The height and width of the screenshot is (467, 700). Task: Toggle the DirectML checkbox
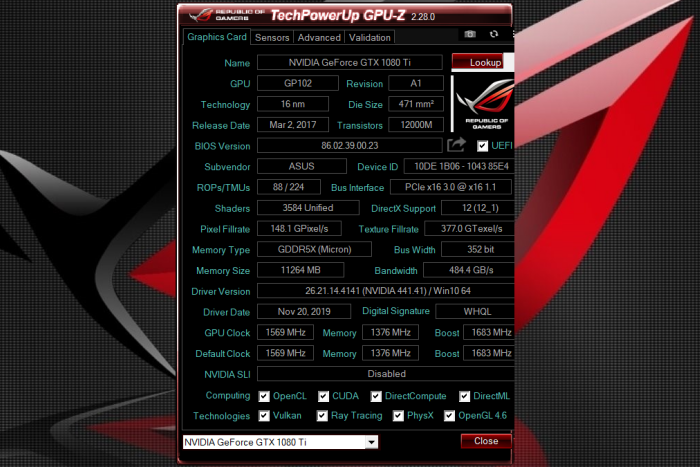(464, 396)
